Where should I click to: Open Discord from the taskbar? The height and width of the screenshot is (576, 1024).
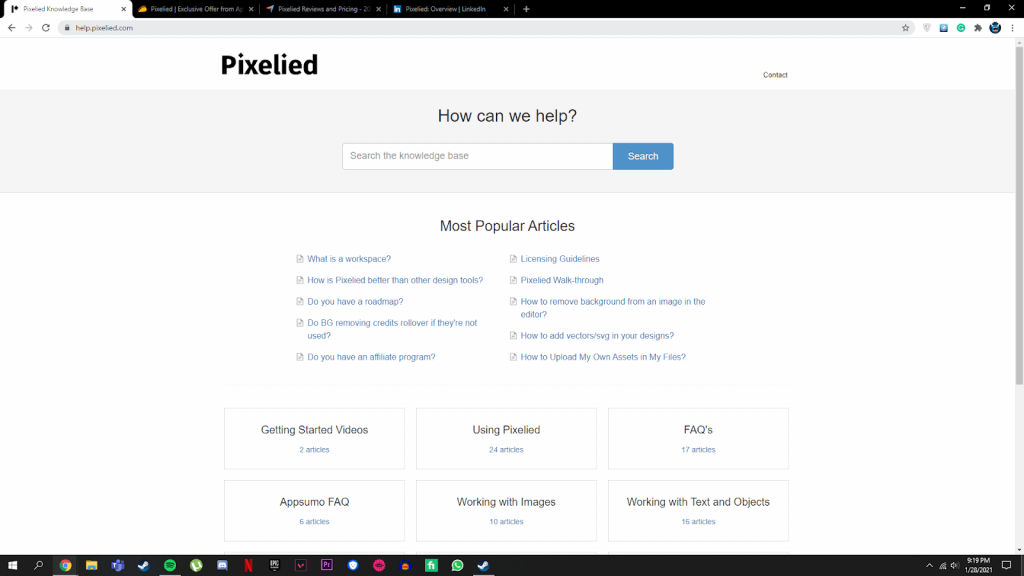click(x=222, y=566)
